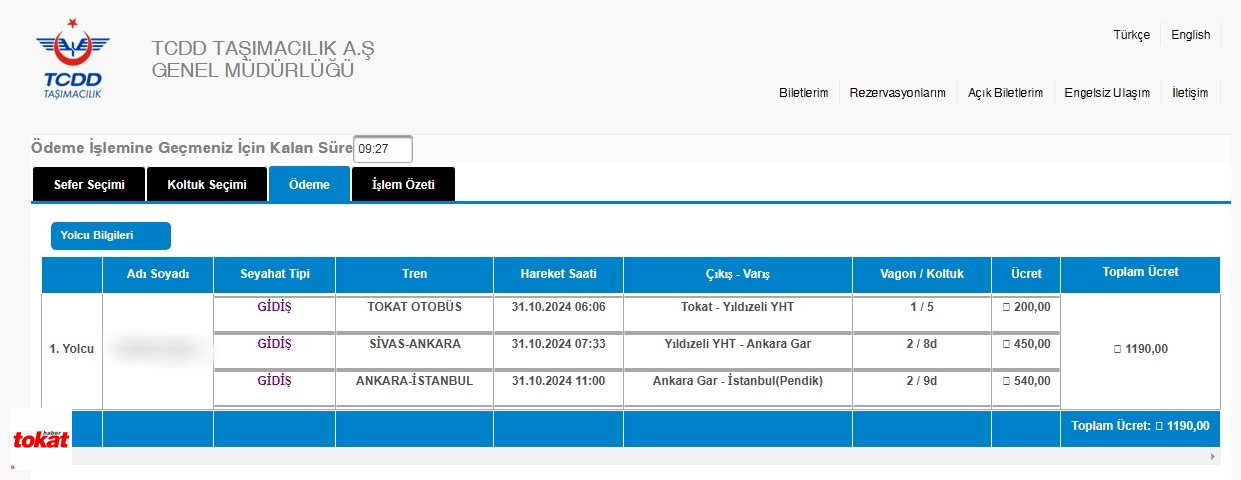Click seat value 1 / 5

922,307
